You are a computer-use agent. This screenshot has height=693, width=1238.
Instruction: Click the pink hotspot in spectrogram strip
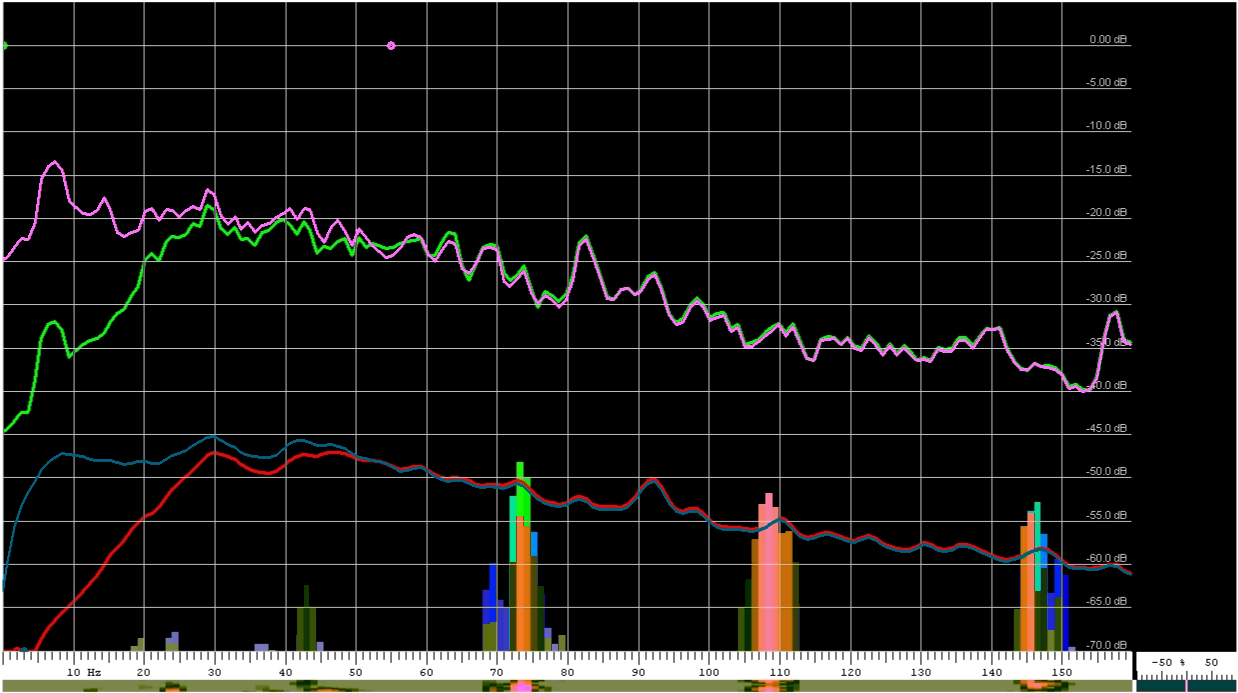[x=521, y=687]
